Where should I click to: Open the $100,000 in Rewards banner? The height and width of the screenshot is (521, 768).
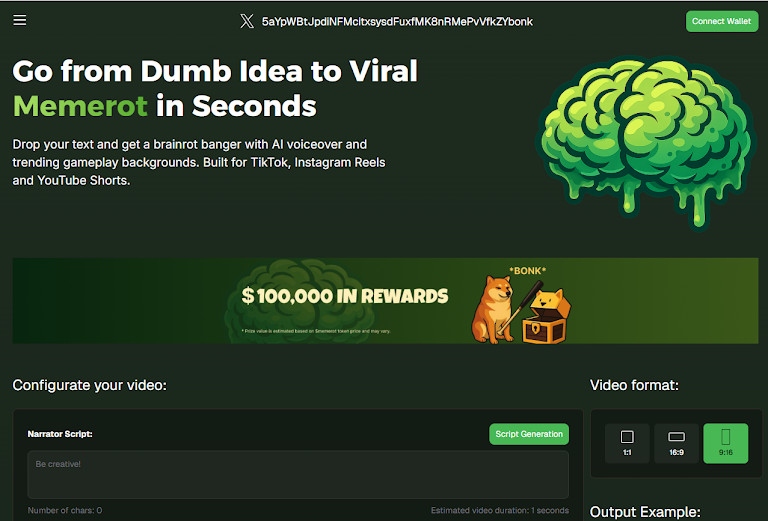click(x=385, y=301)
